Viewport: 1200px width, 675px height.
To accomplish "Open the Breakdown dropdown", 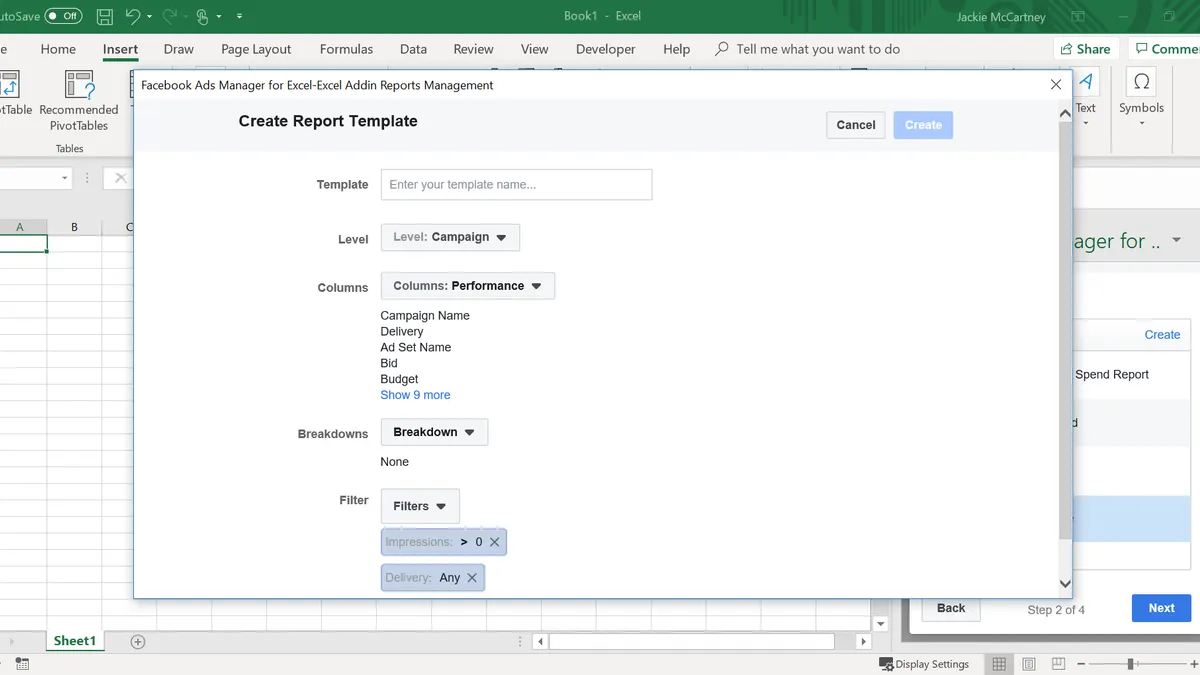I will click(434, 432).
